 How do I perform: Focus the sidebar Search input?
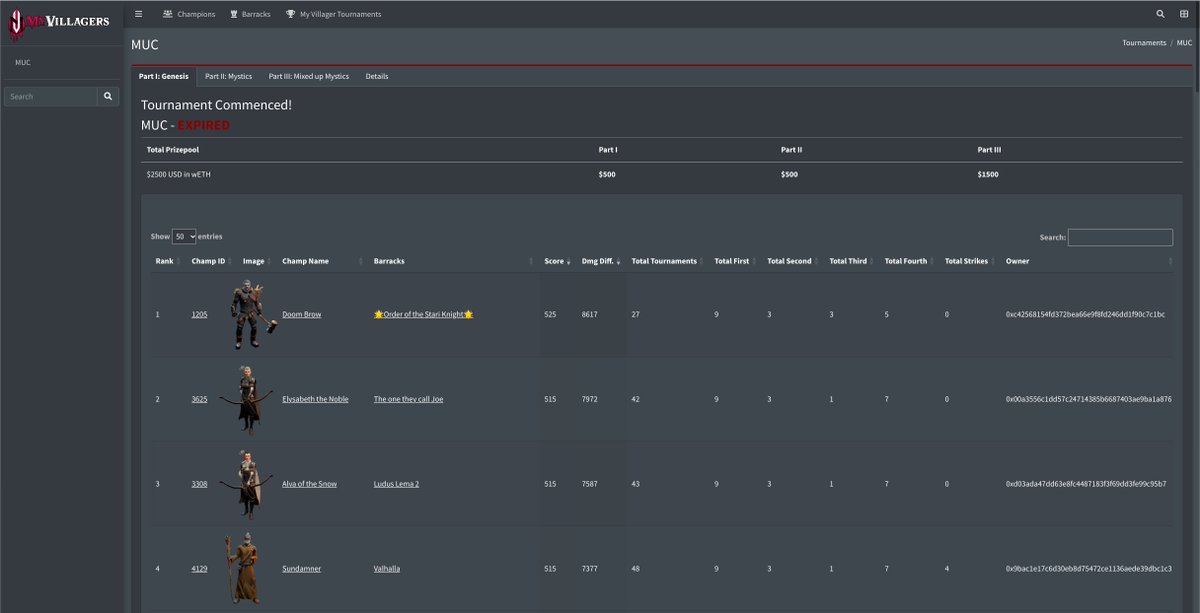click(51, 96)
